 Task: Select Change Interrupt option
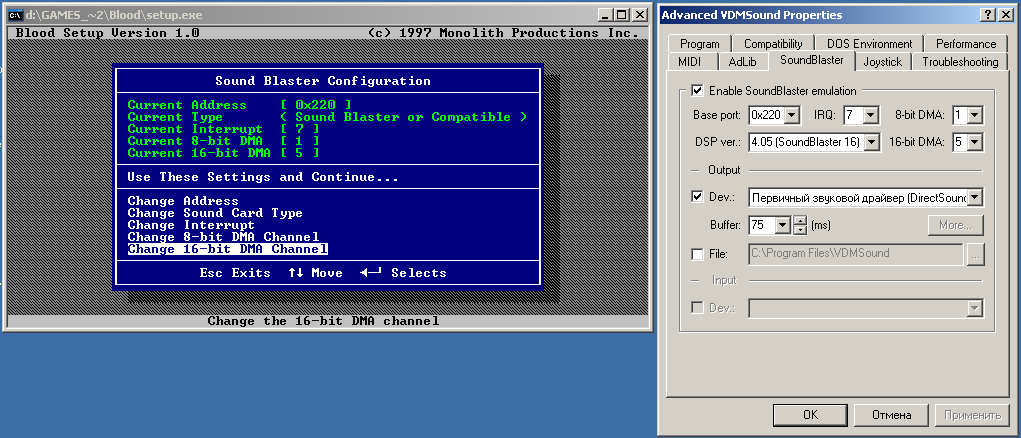(x=191, y=225)
